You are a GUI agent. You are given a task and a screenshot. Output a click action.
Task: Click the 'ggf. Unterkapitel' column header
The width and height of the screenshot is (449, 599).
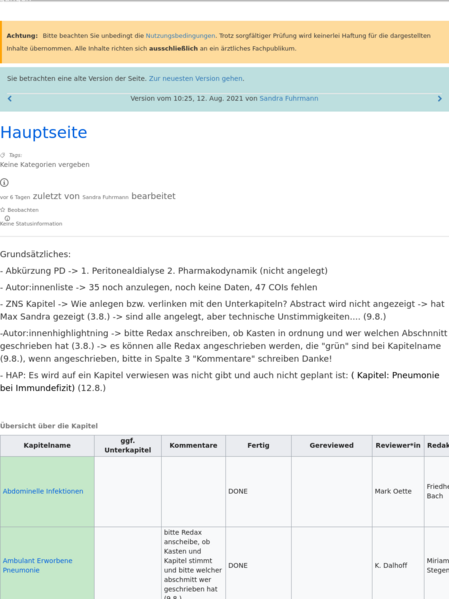pos(128,445)
